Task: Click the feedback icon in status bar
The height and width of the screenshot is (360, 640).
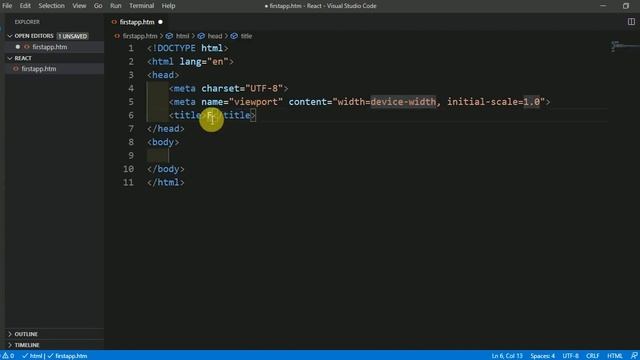Action: (634, 356)
